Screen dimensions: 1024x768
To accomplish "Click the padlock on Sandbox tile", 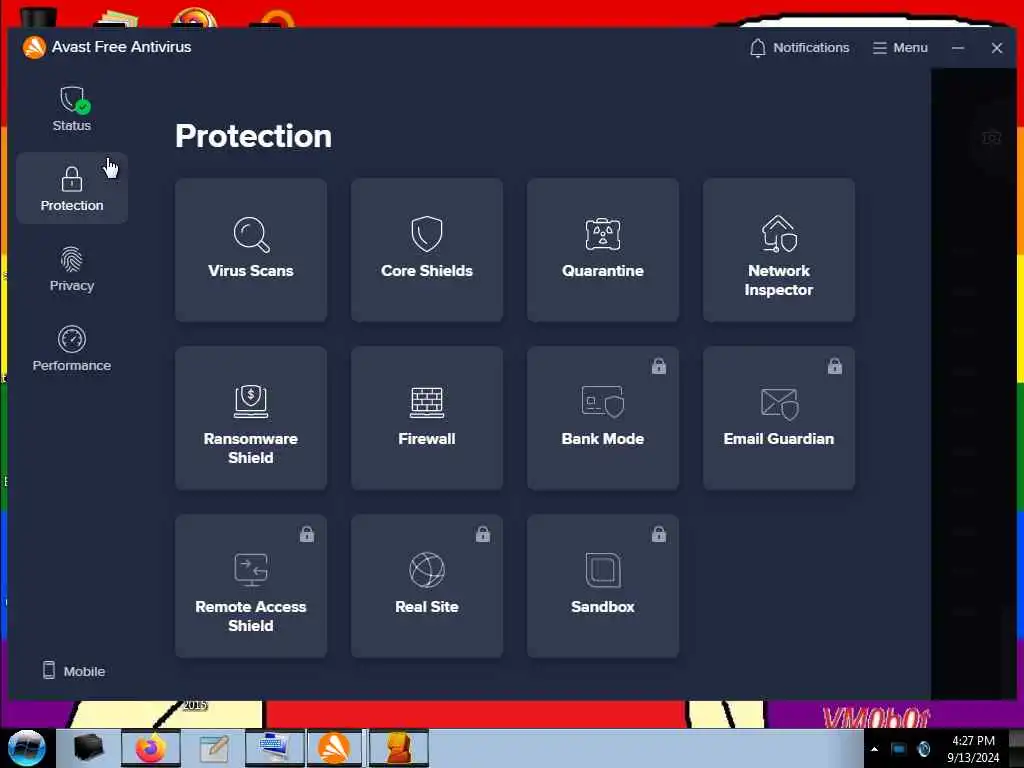I will click(659, 534).
